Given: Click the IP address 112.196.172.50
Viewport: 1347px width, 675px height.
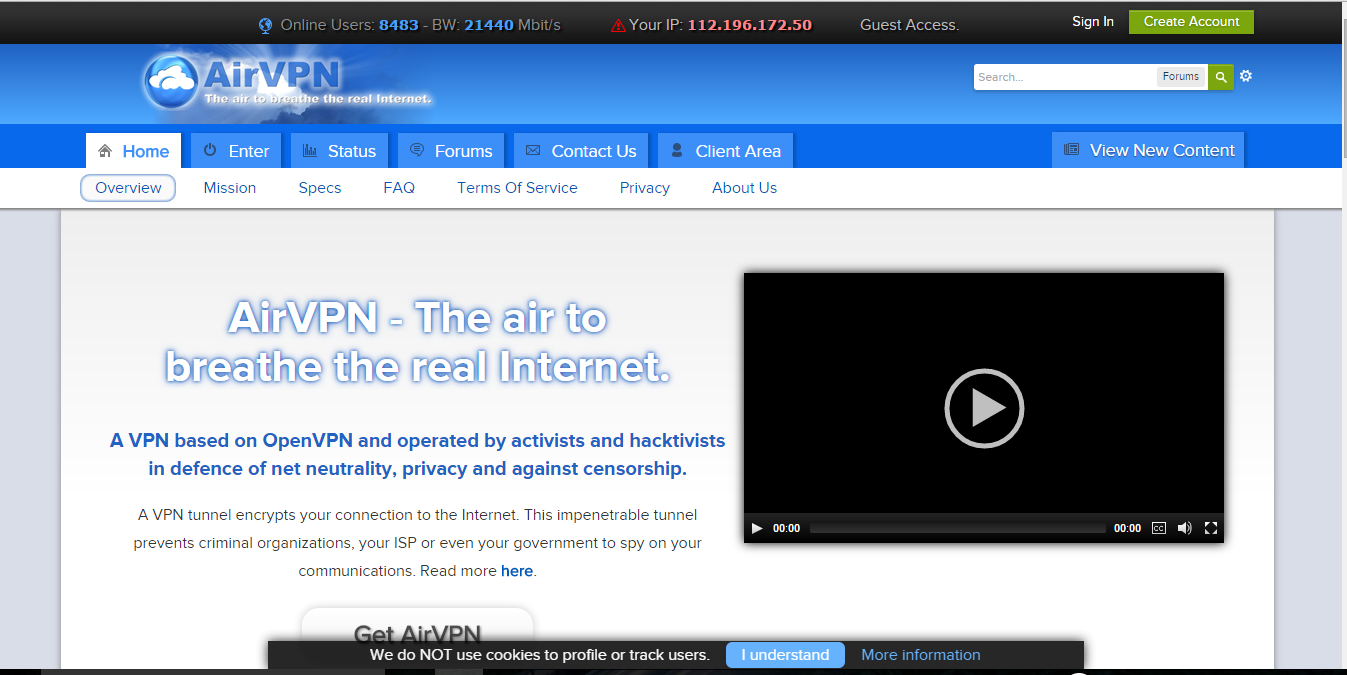Looking at the screenshot, I should pos(750,25).
